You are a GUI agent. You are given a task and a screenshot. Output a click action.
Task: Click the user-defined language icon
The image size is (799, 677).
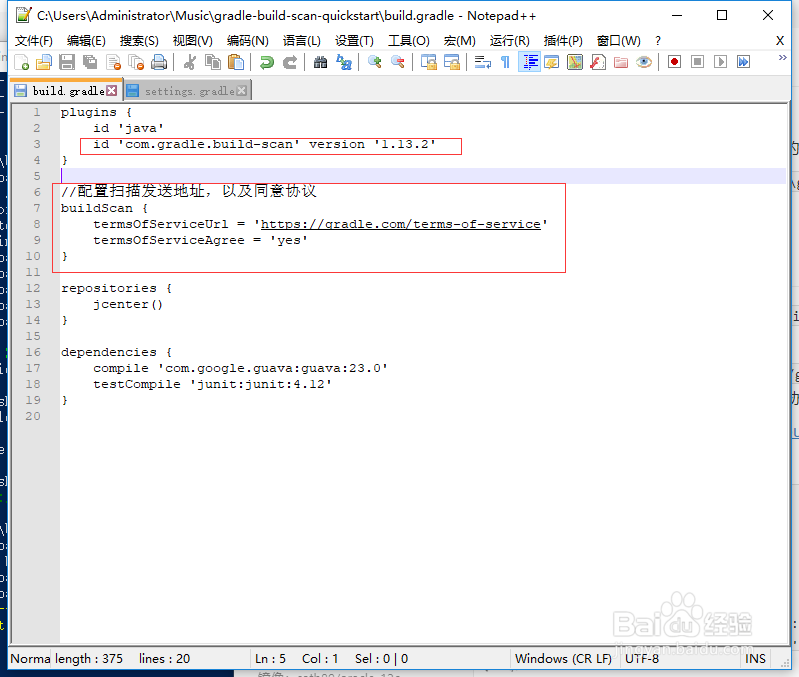[x=551, y=62]
